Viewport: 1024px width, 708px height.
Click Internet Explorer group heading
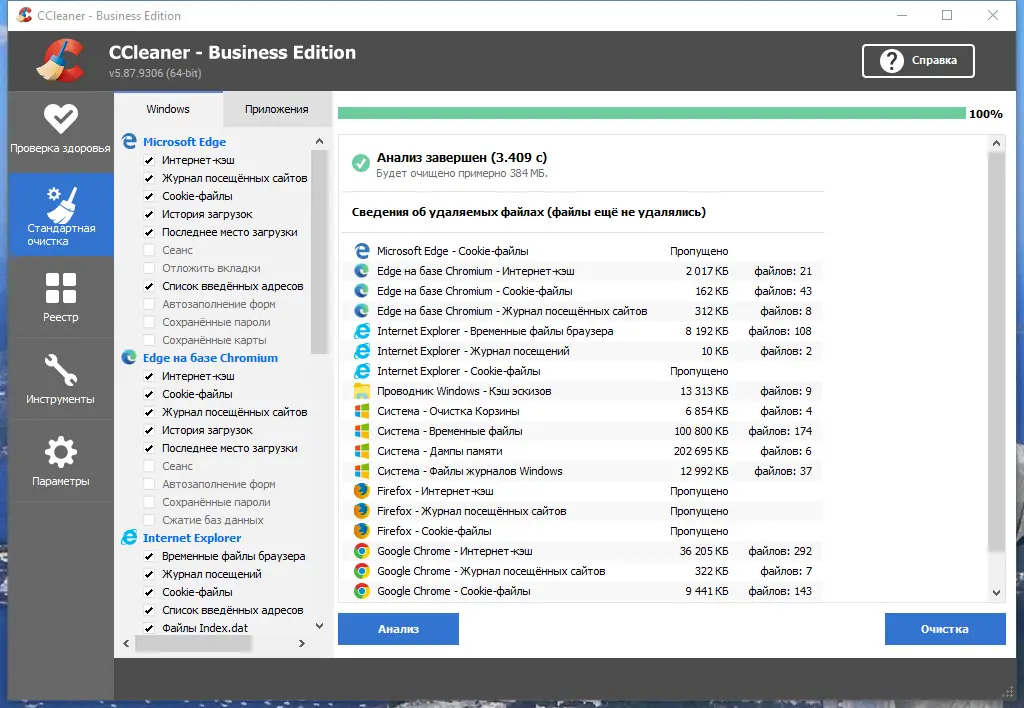pyautogui.click(x=192, y=538)
